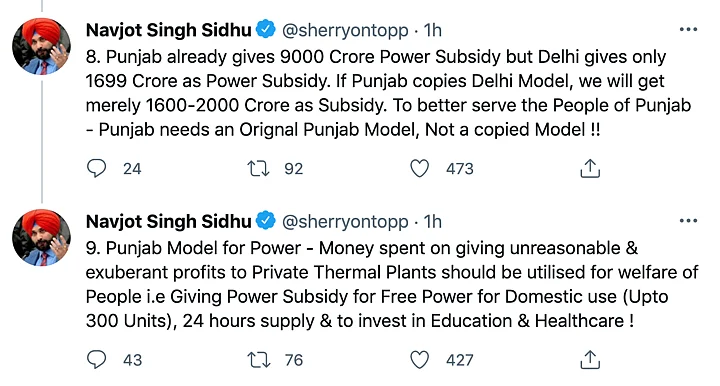720x386 pixels.
Task: Open Navjot Singh Sidhu name on second tweet
Action: coord(169,222)
